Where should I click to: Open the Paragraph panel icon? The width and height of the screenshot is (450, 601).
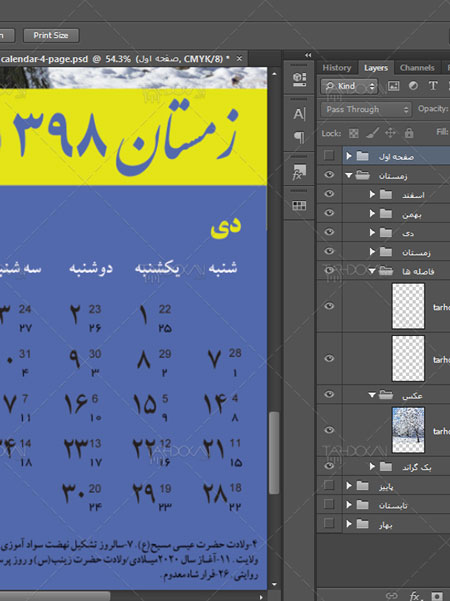coord(299,137)
